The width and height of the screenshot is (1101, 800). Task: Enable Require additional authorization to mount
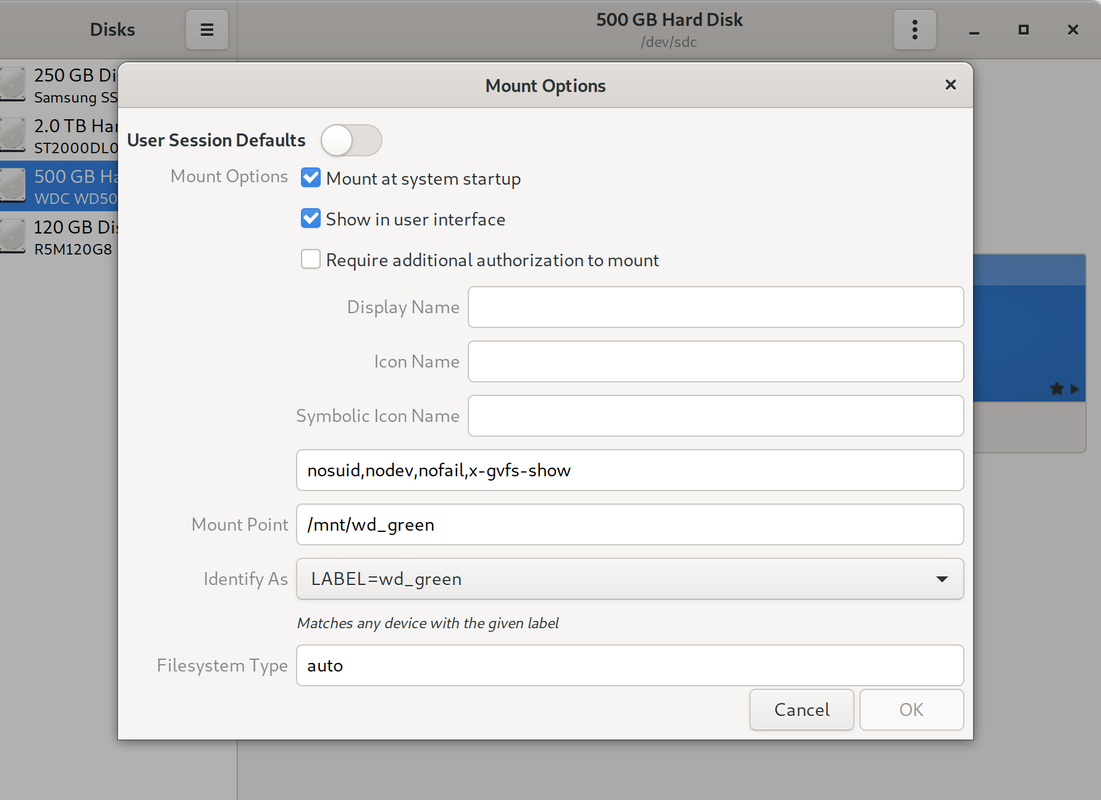pyautogui.click(x=310, y=259)
